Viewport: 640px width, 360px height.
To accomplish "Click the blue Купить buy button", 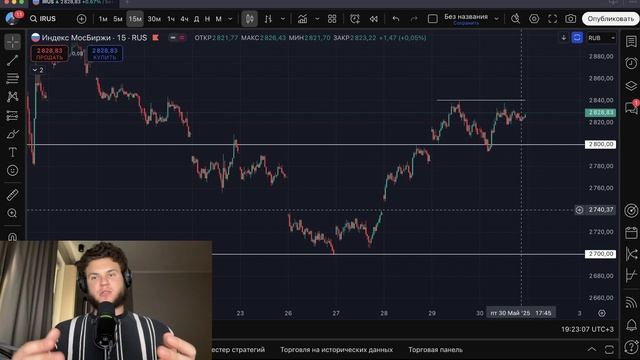I will [x=104, y=53].
